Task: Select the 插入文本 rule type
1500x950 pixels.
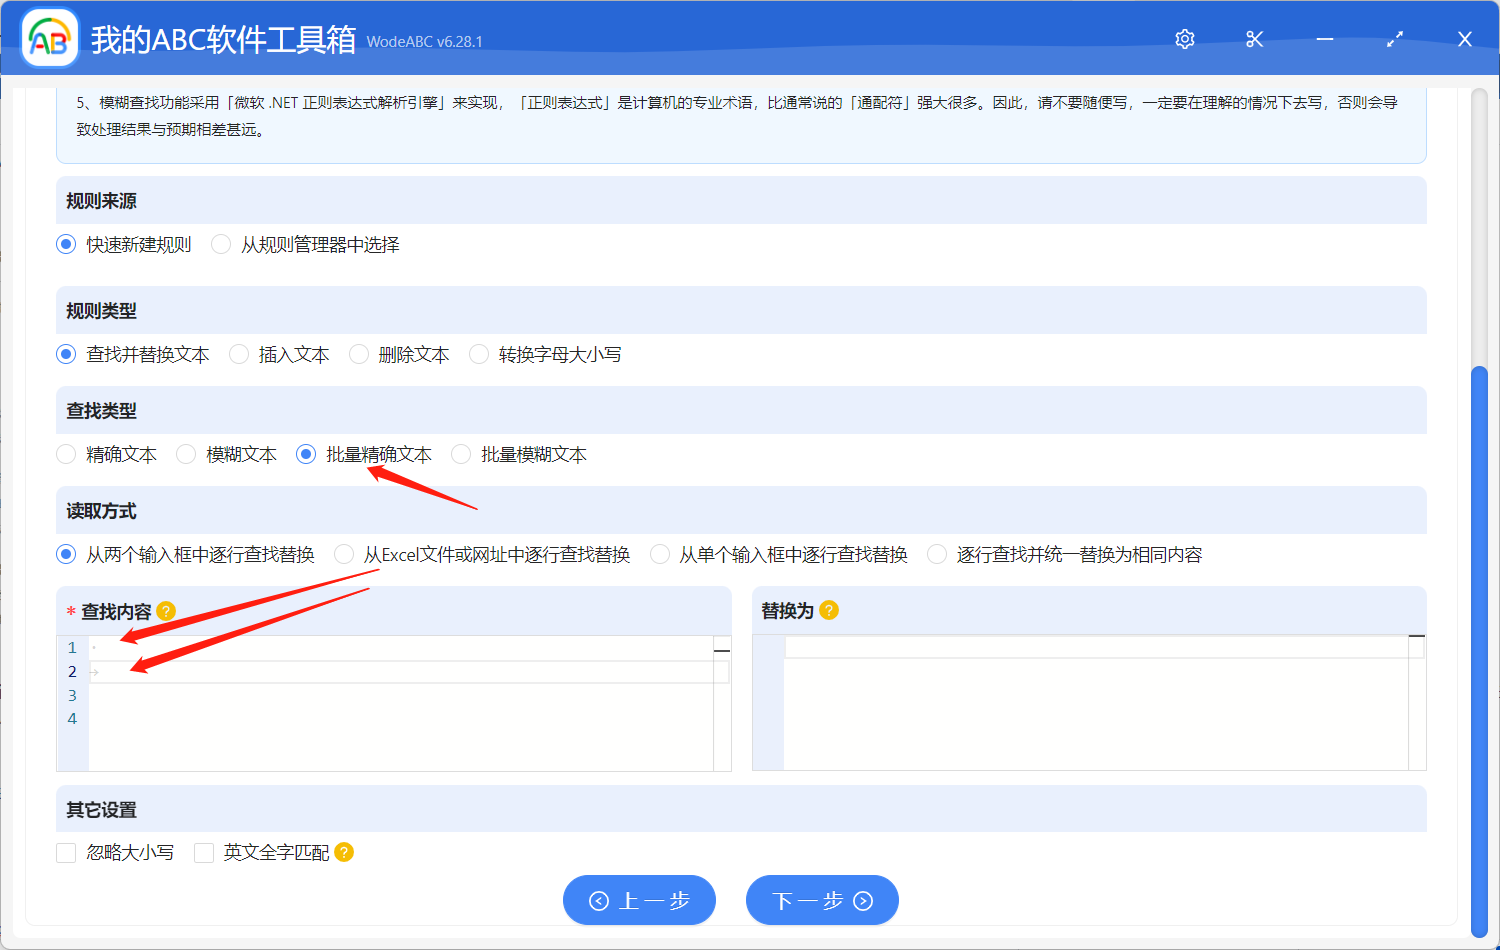Action: pos(238,353)
